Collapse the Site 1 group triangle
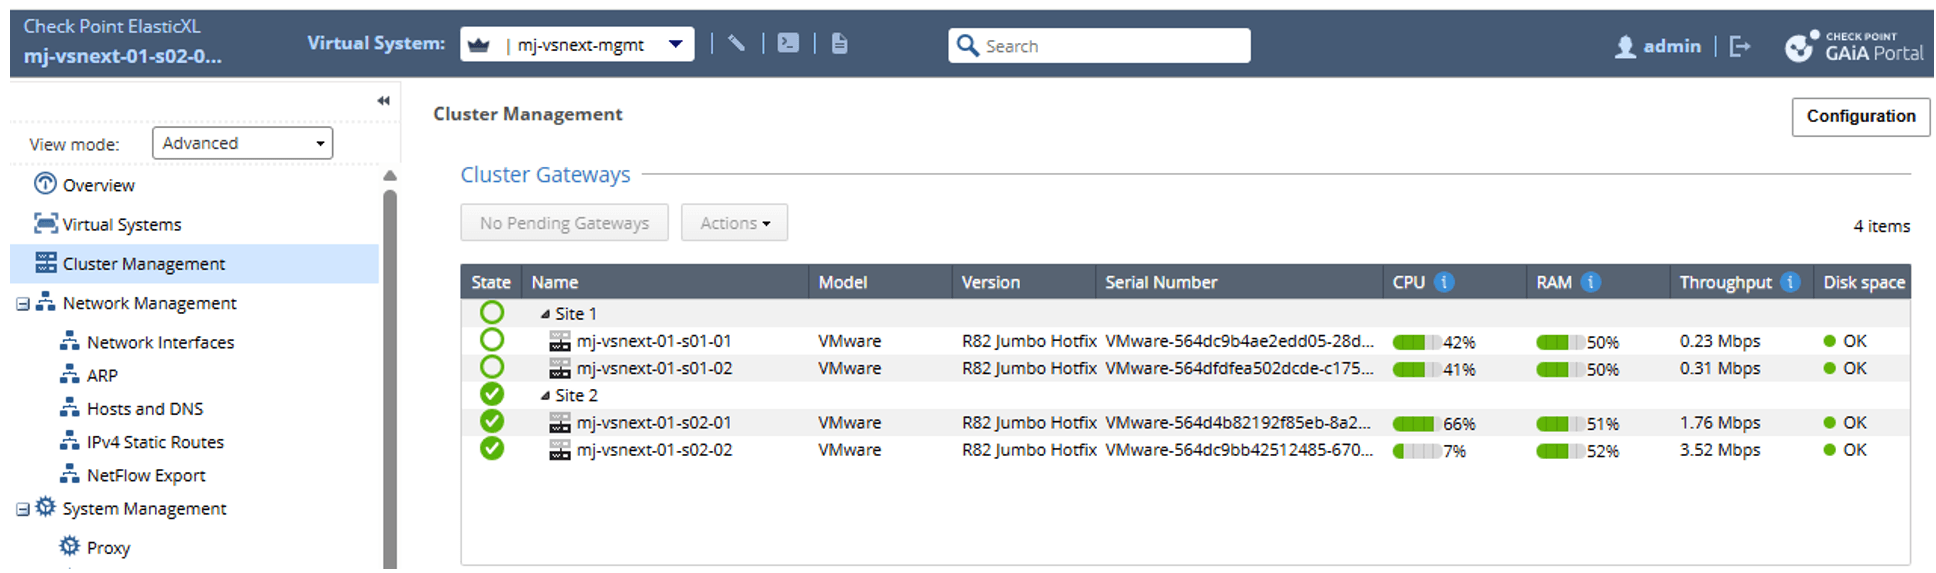Screen dimensions: 1936x573 545,314
